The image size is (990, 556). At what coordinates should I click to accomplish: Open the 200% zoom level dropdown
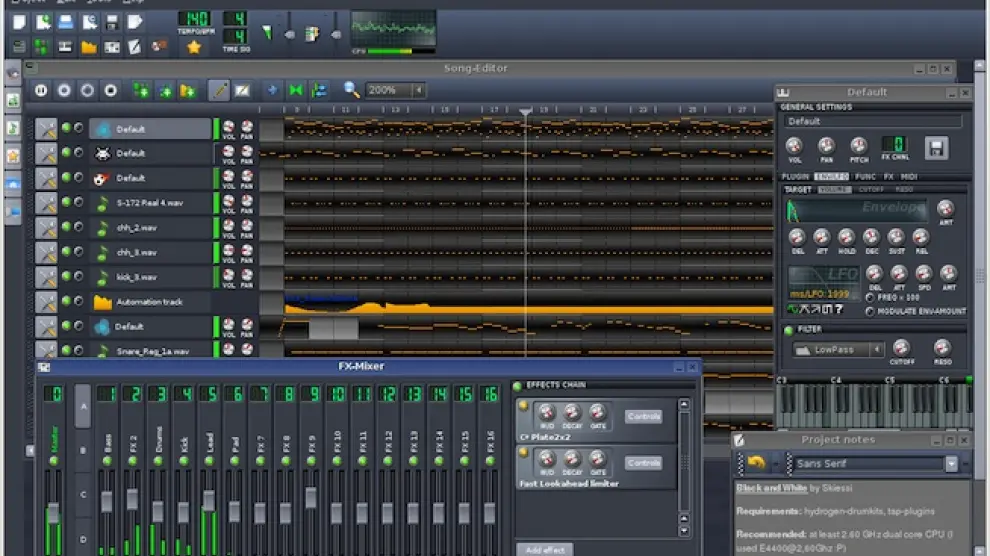pyautogui.click(x=418, y=90)
